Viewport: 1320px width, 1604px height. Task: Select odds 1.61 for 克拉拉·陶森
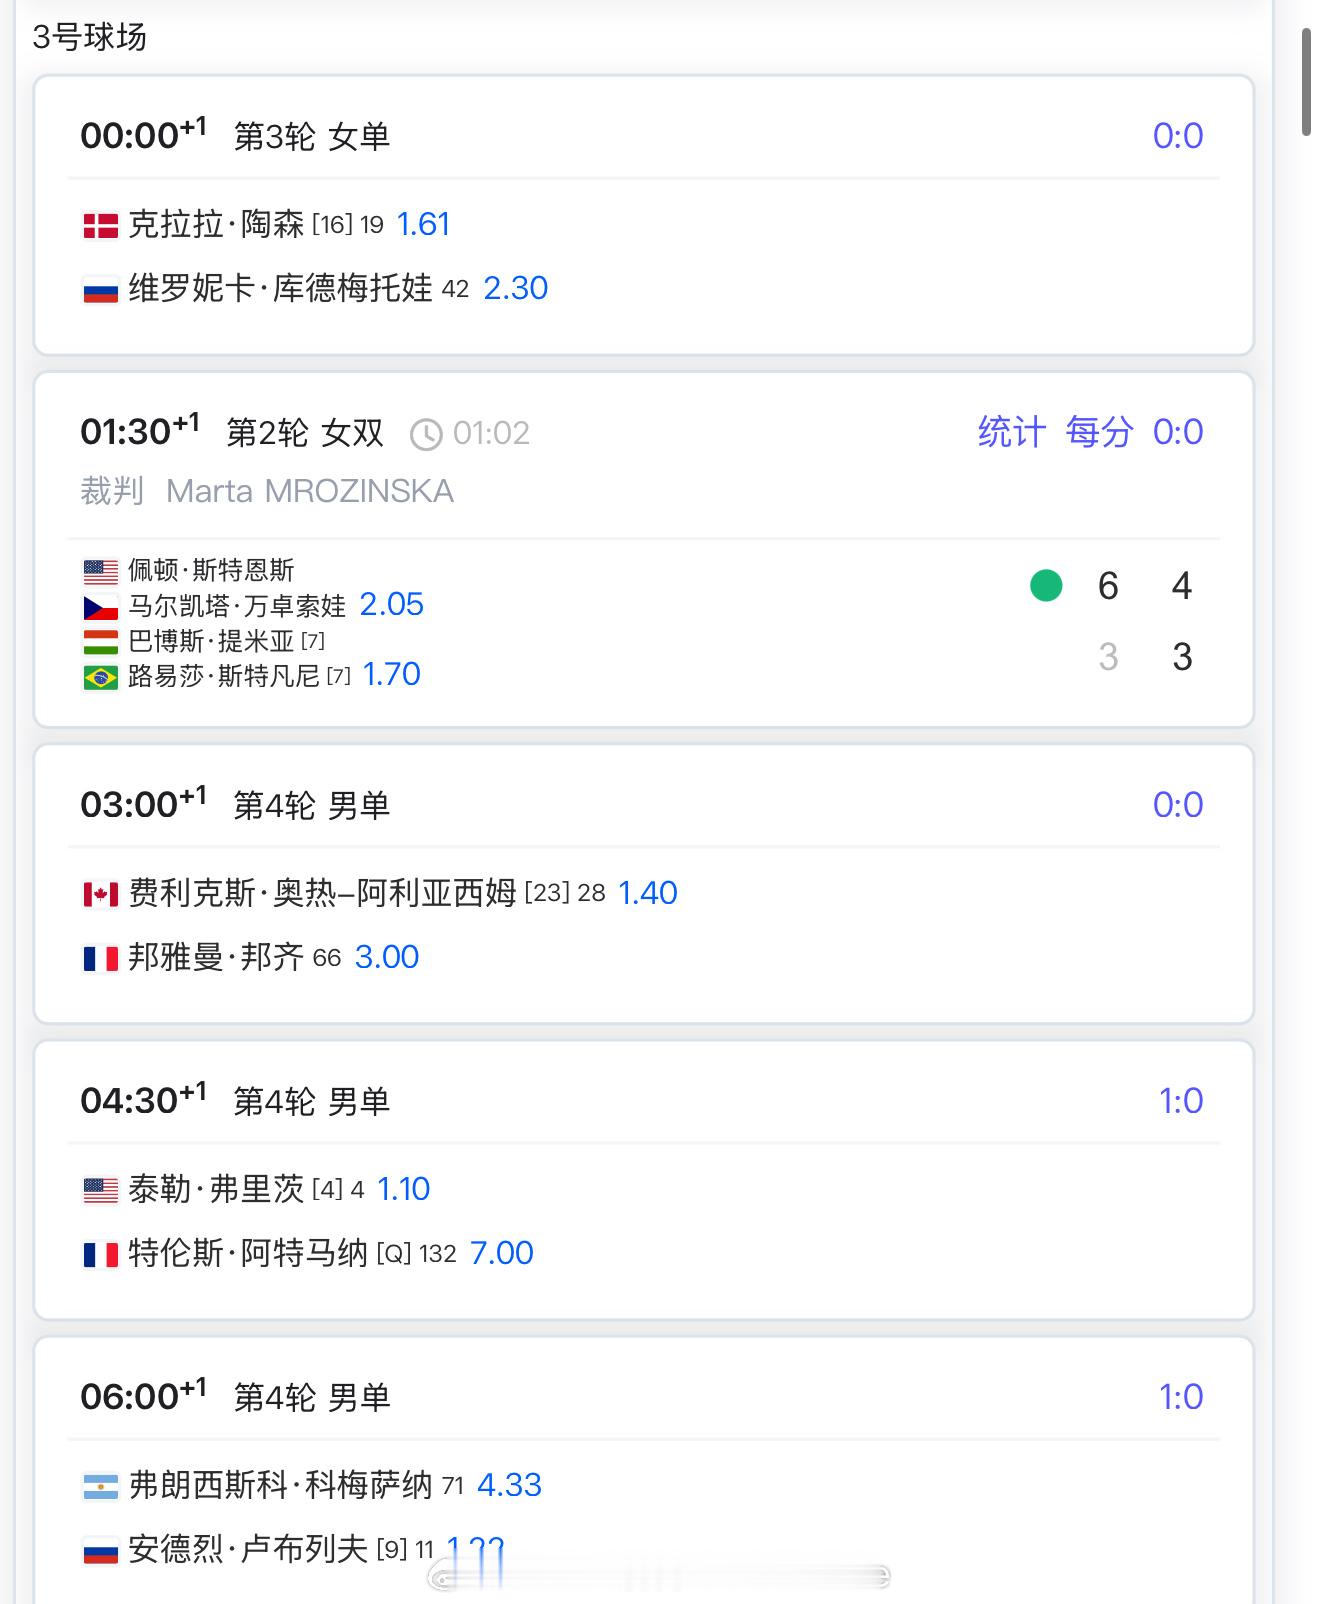coord(423,224)
